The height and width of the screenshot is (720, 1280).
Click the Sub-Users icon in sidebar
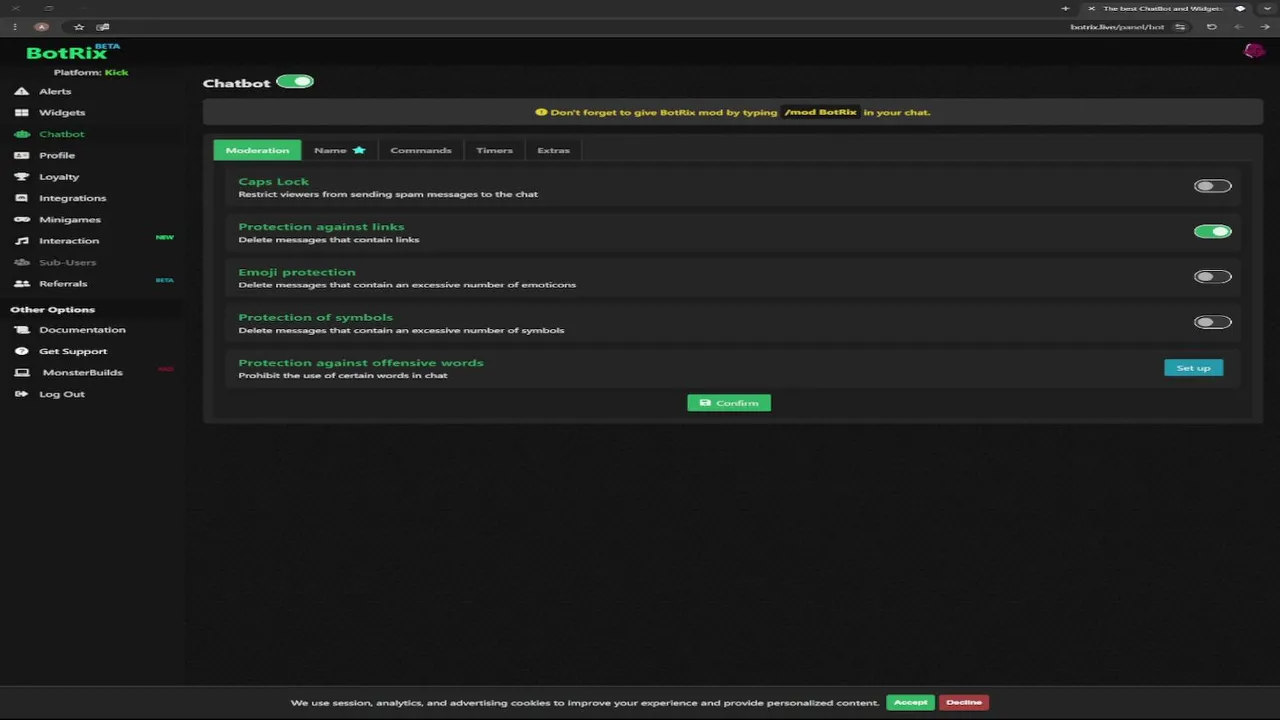click(21, 262)
